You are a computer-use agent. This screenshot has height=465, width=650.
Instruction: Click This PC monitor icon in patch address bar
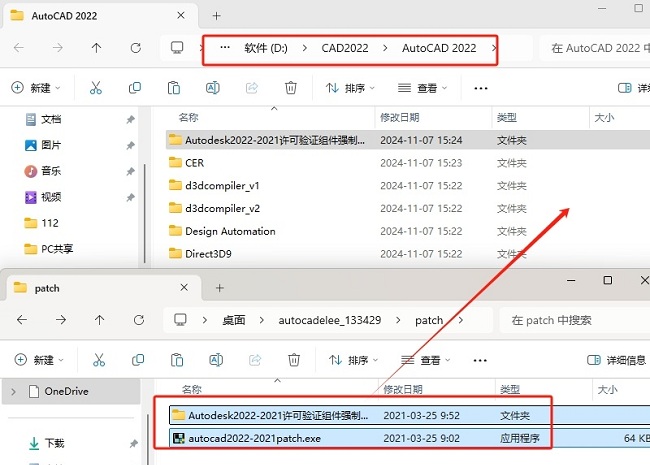tap(180, 320)
